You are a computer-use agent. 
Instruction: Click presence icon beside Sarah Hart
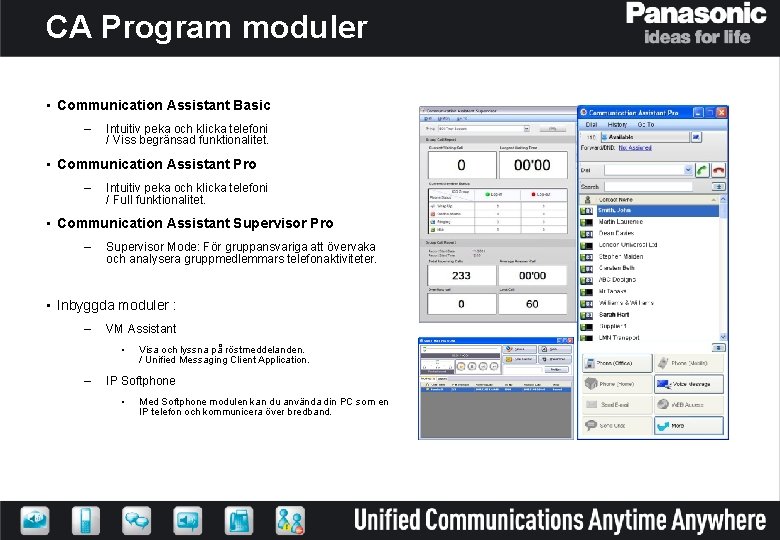[x=587, y=315]
